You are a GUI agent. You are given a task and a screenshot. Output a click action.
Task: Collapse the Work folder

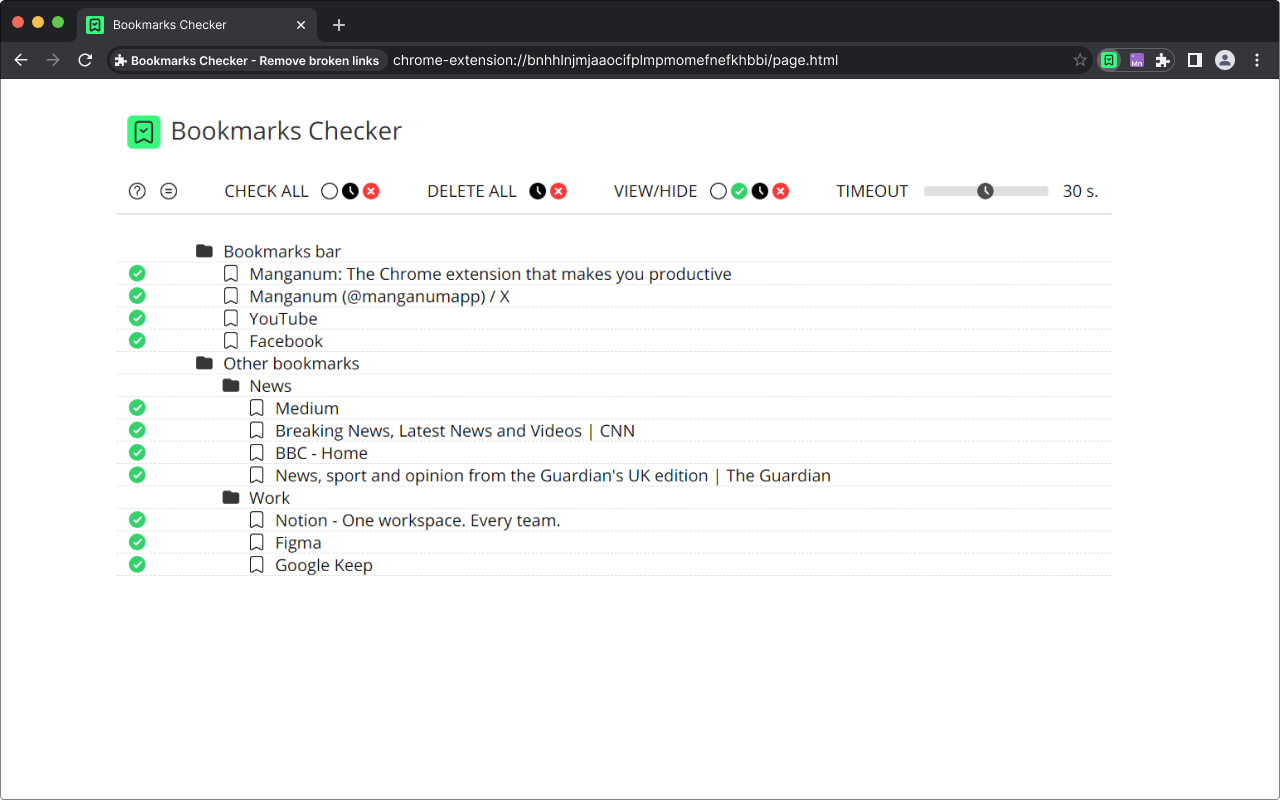(x=230, y=498)
